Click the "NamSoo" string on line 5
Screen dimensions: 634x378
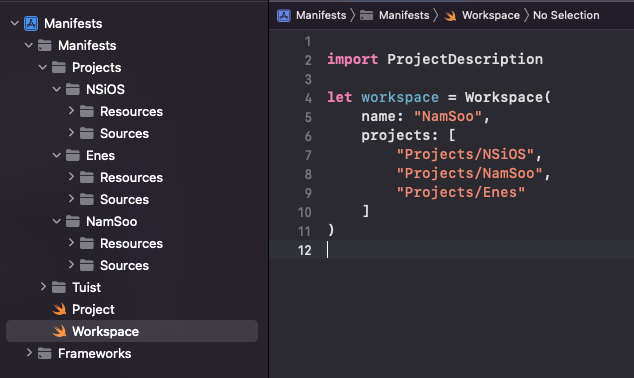[x=448, y=116]
